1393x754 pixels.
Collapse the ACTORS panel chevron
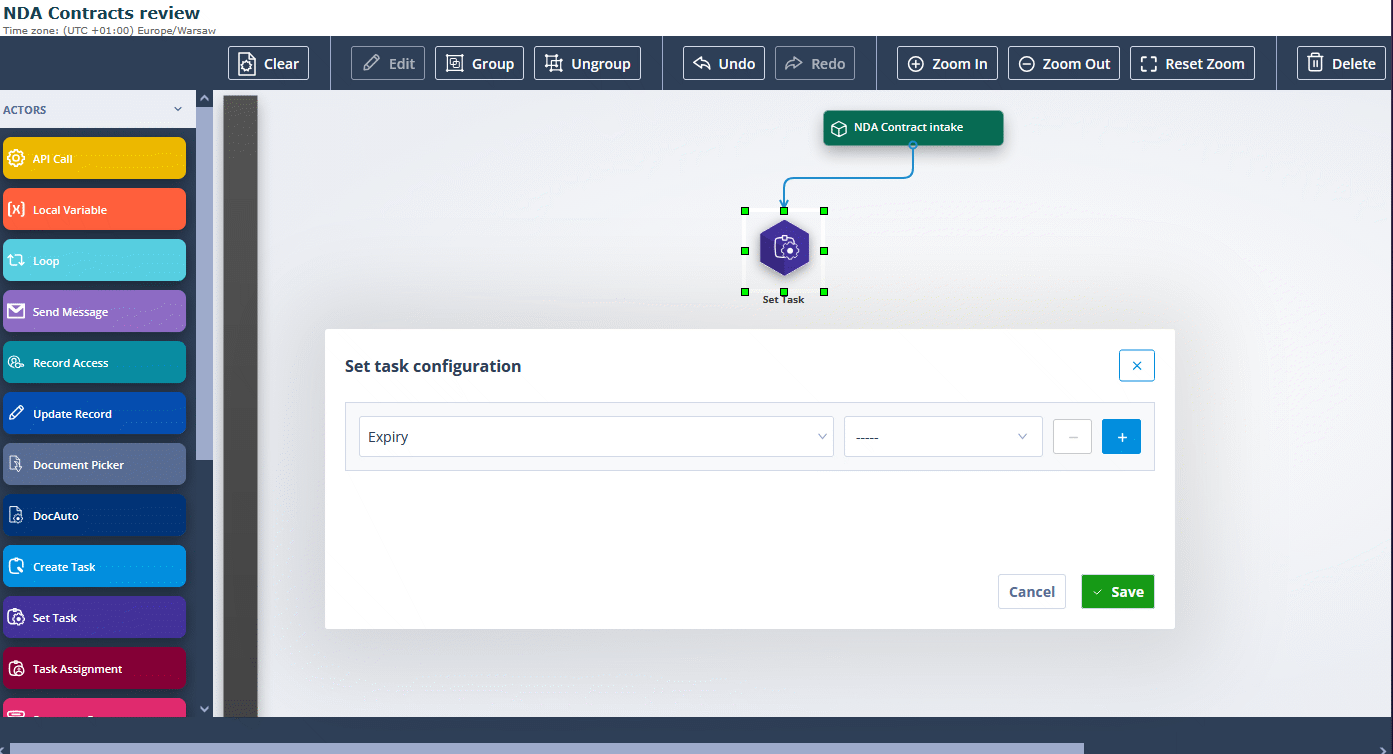click(x=178, y=110)
